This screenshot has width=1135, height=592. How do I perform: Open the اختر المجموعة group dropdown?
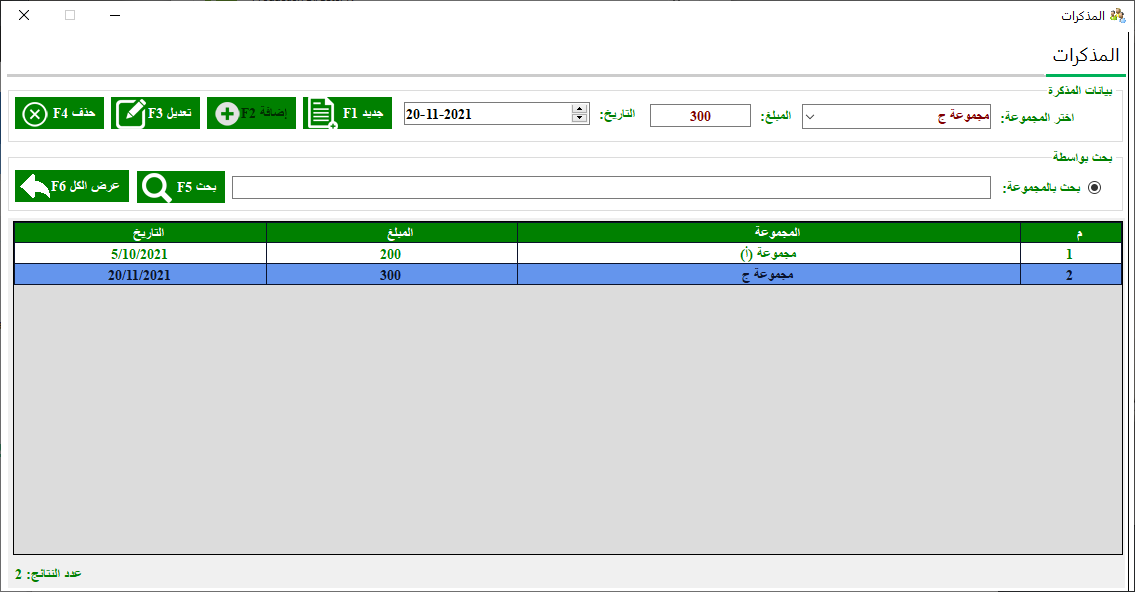[x=810, y=116]
